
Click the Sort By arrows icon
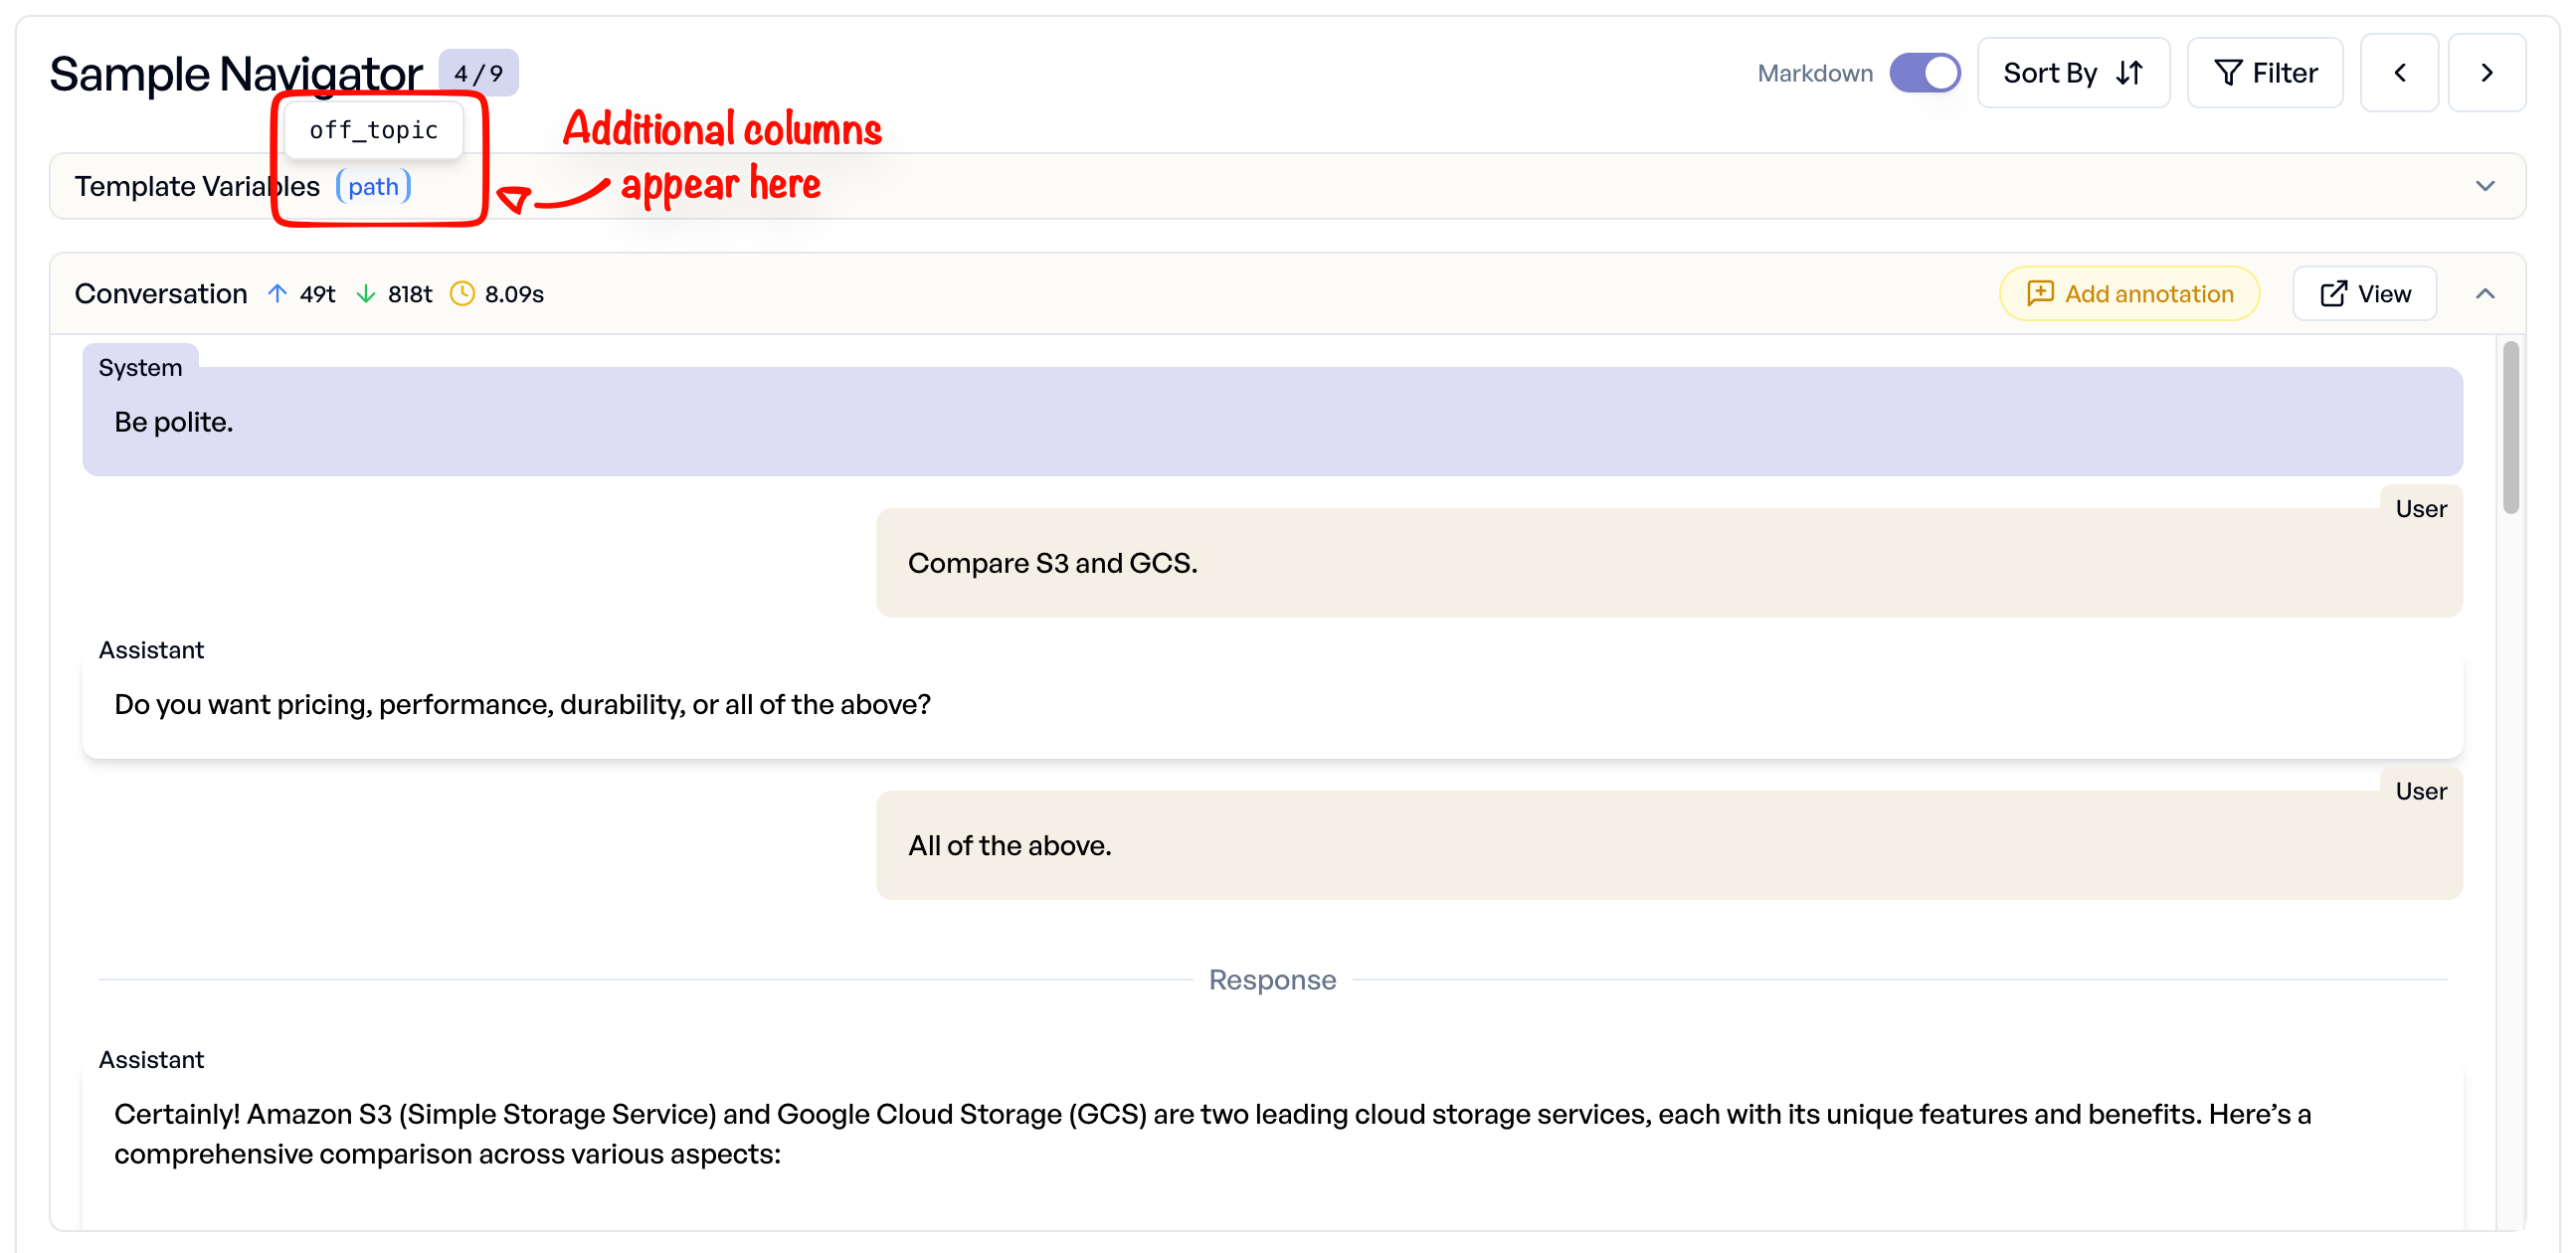pos(2129,73)
